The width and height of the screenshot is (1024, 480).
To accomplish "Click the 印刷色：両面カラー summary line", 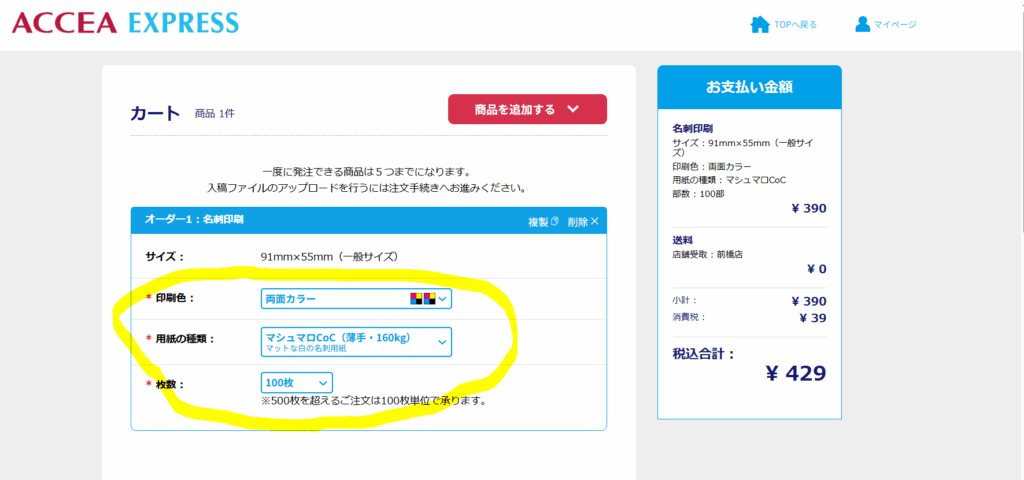I will point(712,167).
